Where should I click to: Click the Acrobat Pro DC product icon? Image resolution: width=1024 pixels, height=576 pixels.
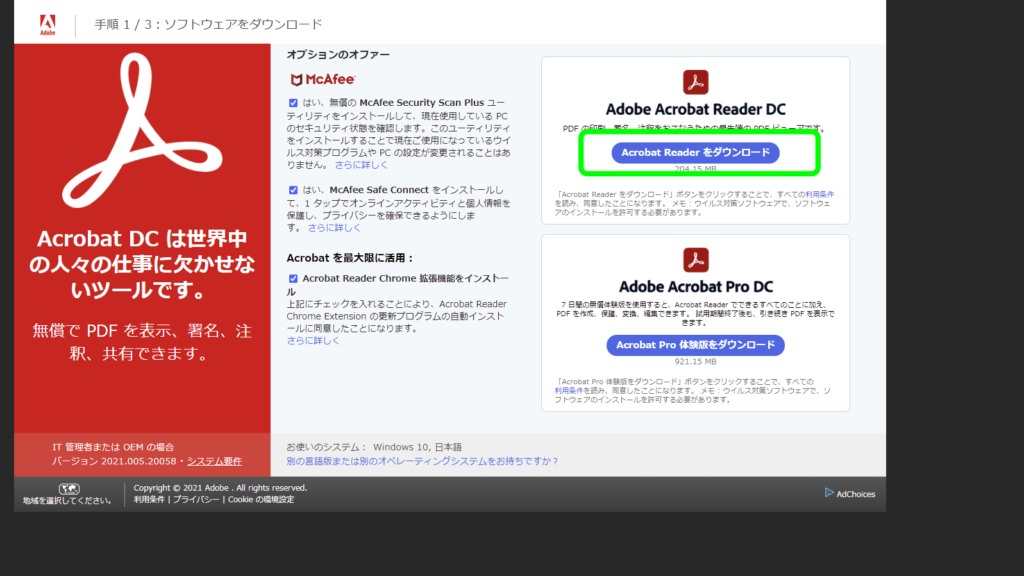pyautogui.click(x=696, y=260)
